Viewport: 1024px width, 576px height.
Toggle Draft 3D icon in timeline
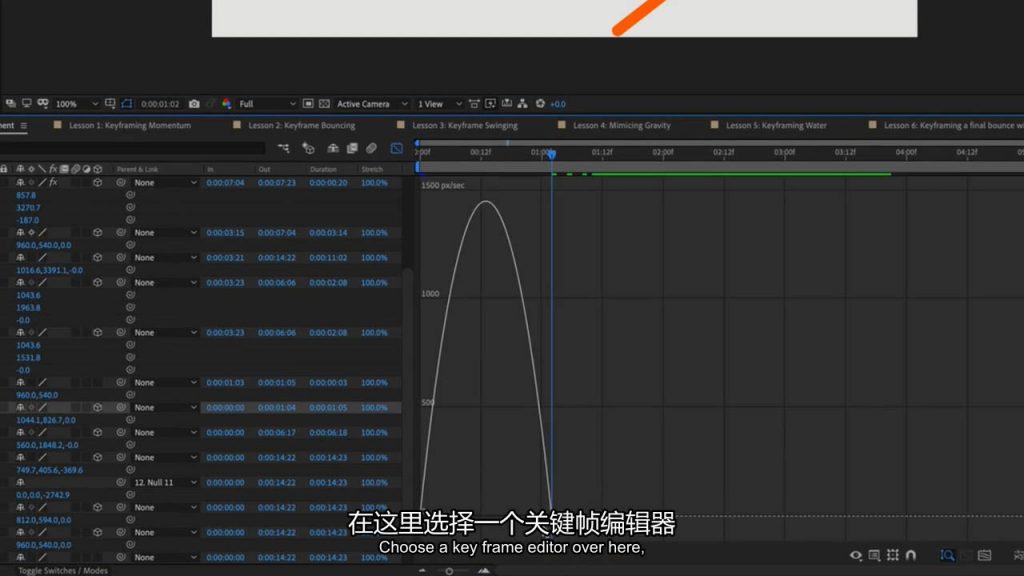[308, 149]
